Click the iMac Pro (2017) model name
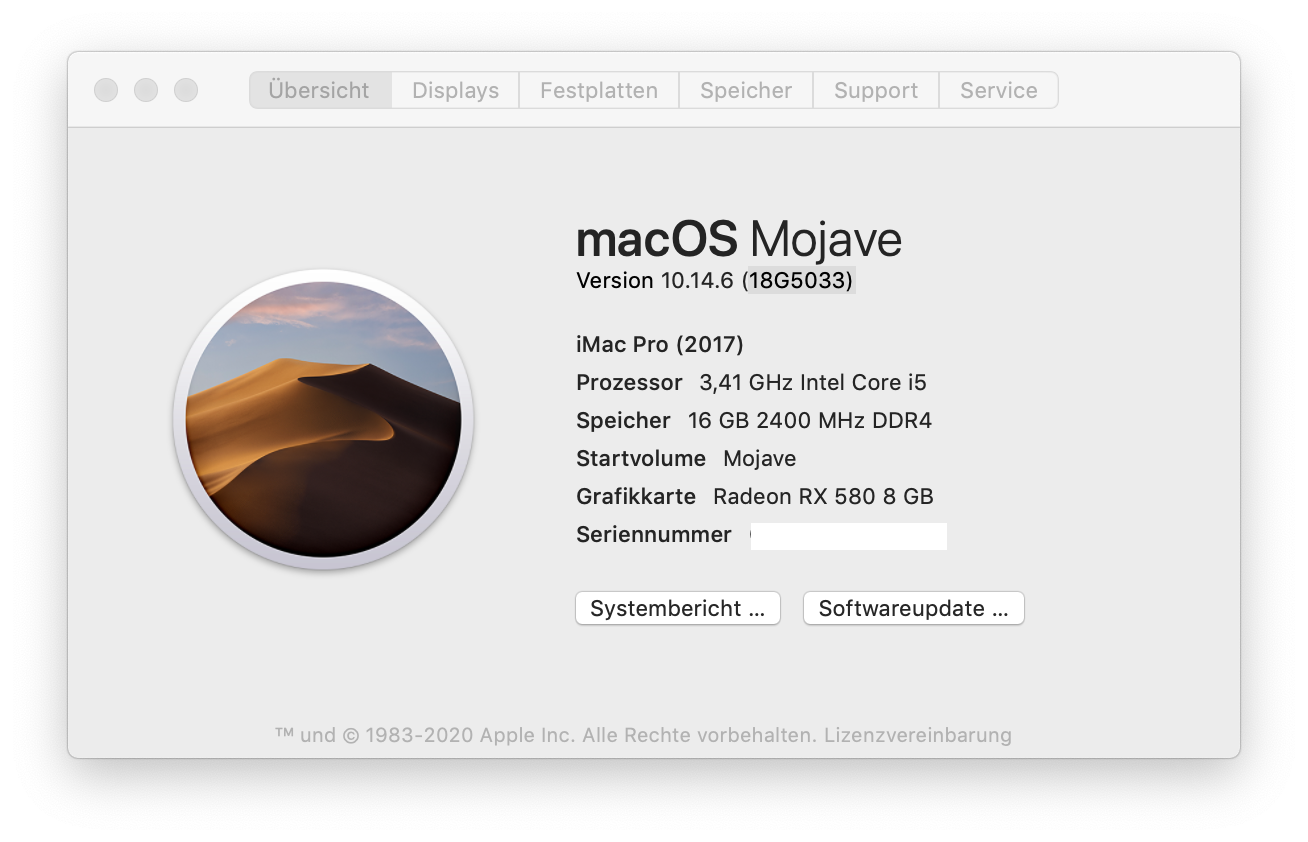1308x842 pixels. (x=660, y=345)
